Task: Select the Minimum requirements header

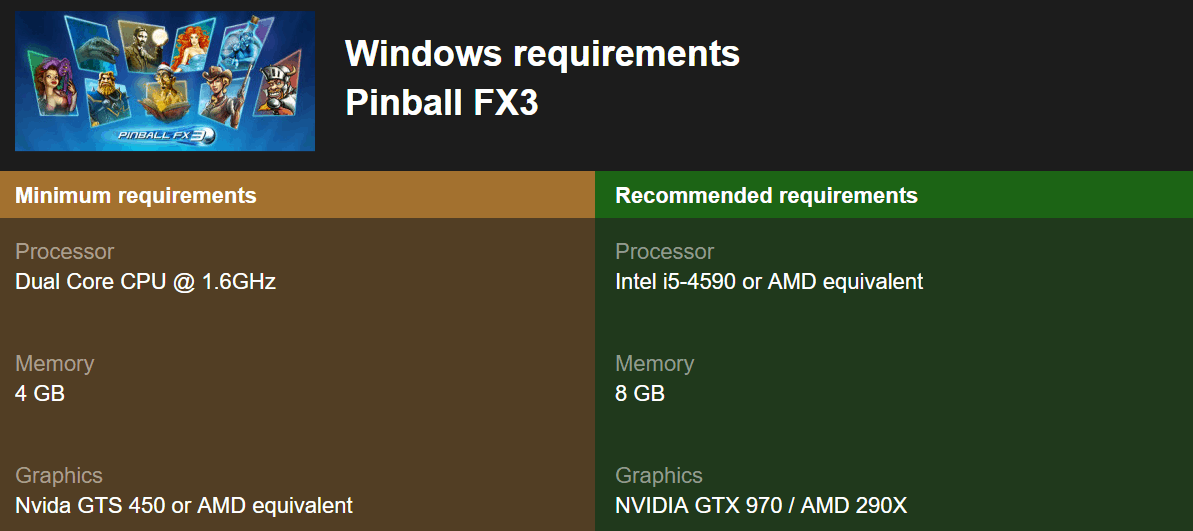Action: 136,195
